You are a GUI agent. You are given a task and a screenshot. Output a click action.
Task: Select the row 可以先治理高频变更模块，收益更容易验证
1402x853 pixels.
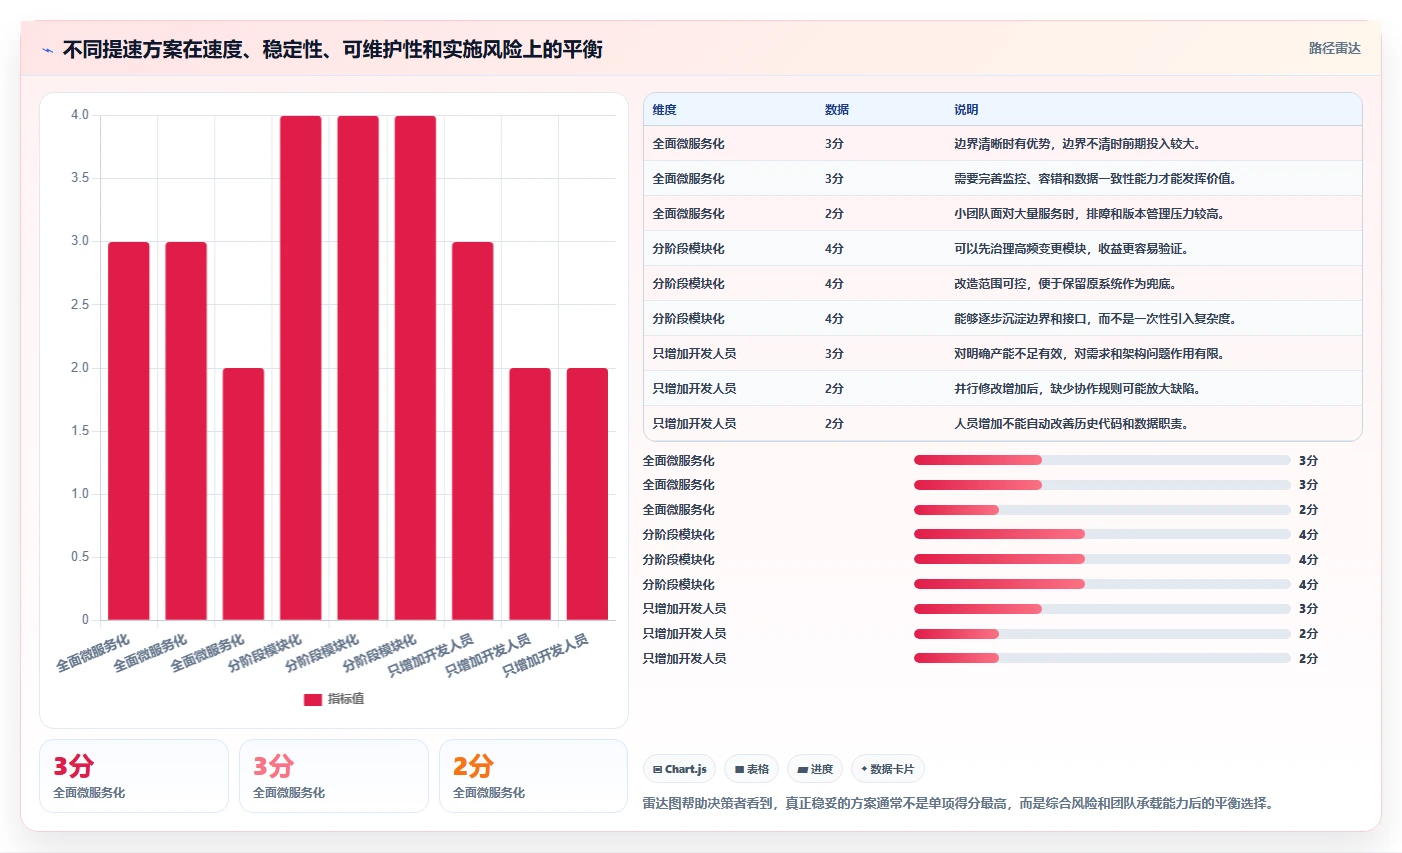(1003, 249)
